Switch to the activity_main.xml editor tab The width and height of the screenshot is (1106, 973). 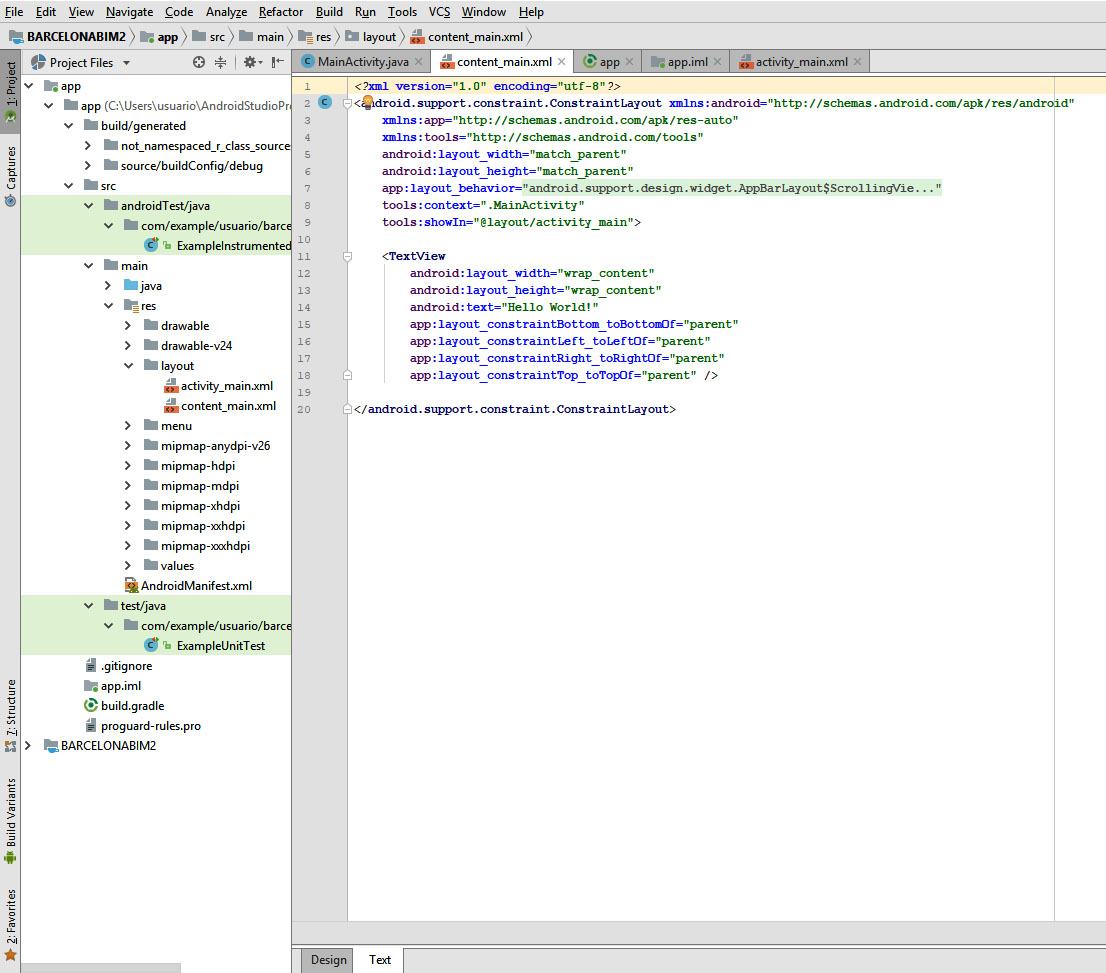point(801,62)
